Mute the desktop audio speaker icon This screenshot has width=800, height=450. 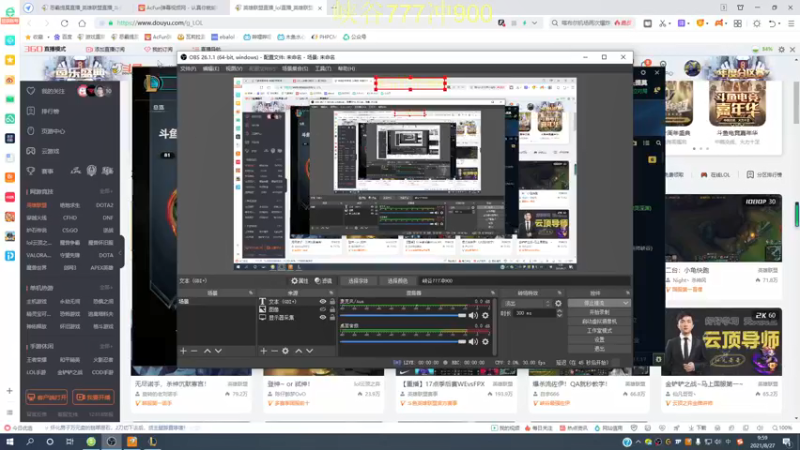[473, 342]
